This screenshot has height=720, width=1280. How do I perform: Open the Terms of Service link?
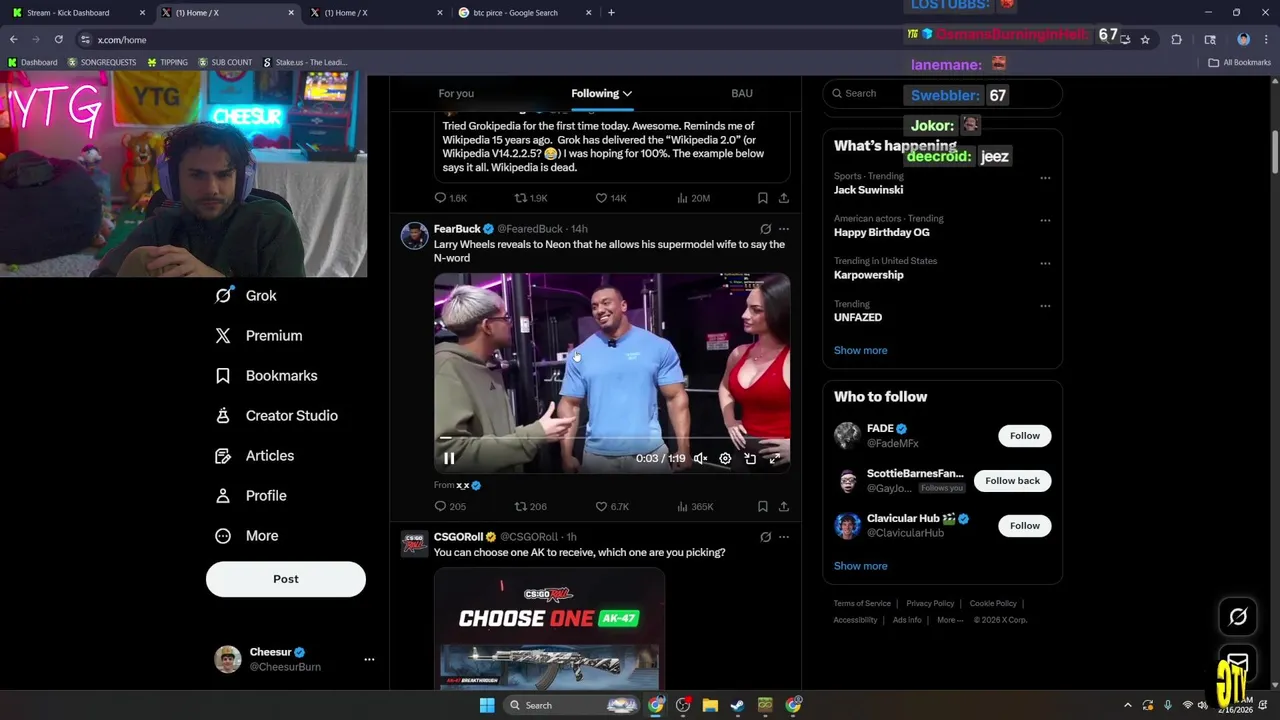(x=862, y=603)
